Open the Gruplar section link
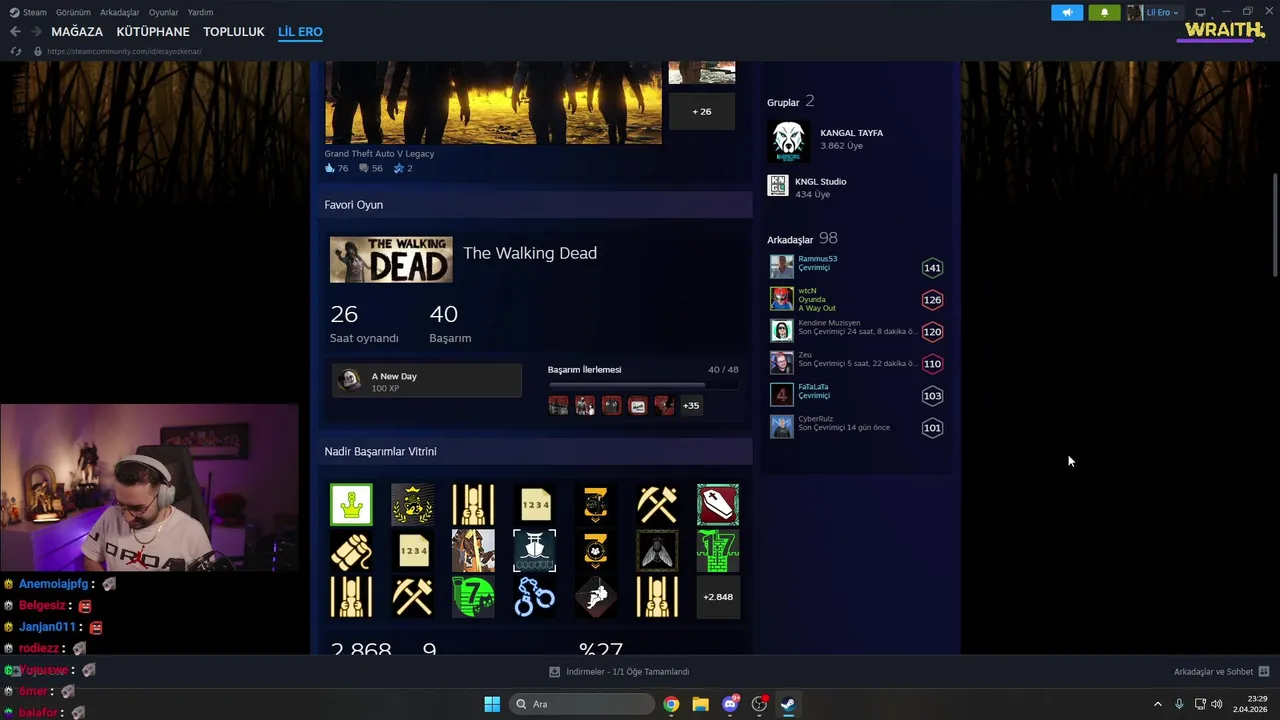This screenshot has height=720, width=1280. click(x=783, y=102)
